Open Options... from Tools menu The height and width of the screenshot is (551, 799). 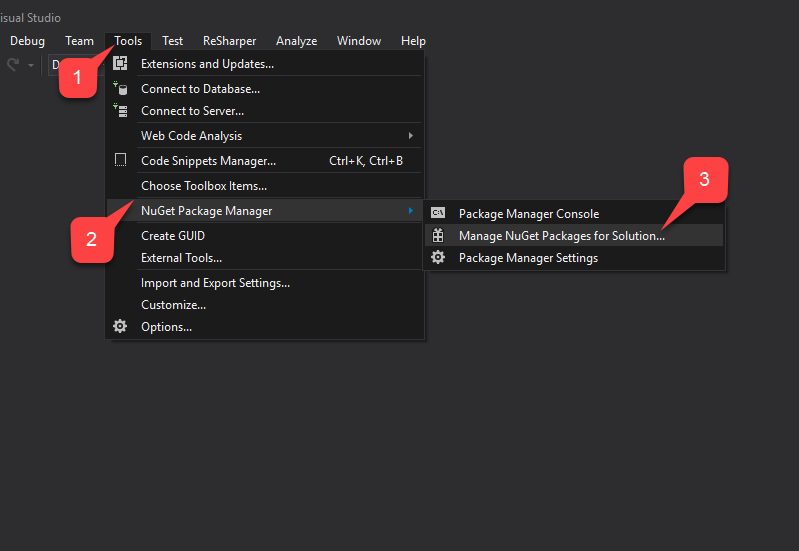(264, 326)
